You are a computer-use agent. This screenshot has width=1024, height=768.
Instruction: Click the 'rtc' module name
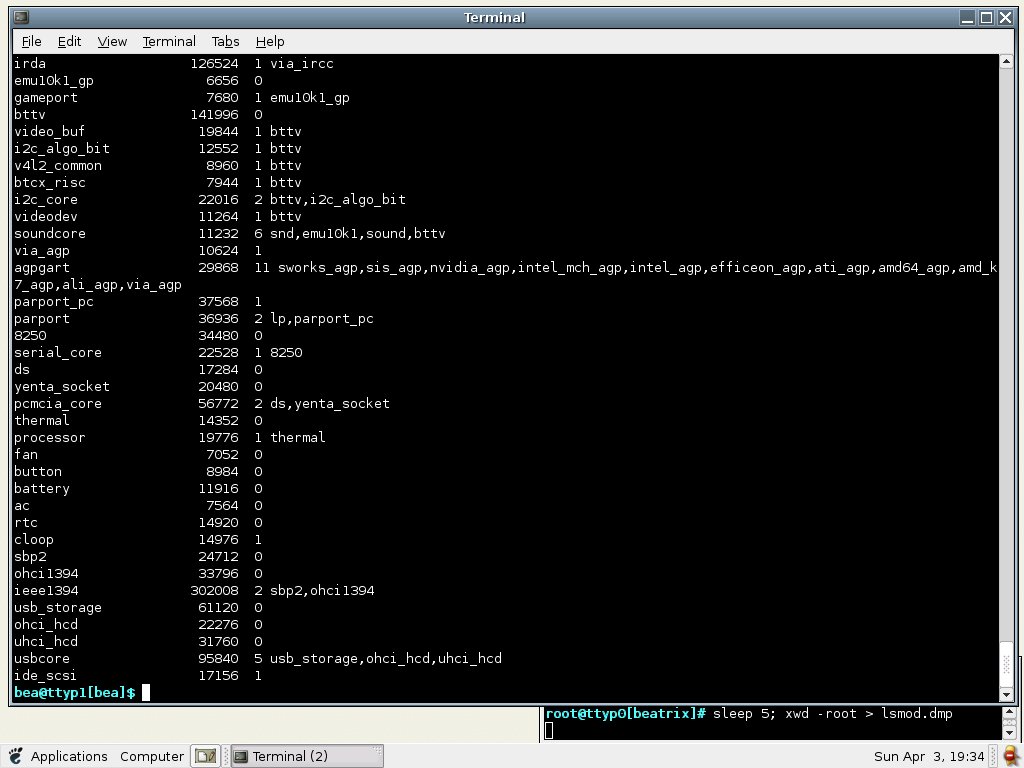25,522
